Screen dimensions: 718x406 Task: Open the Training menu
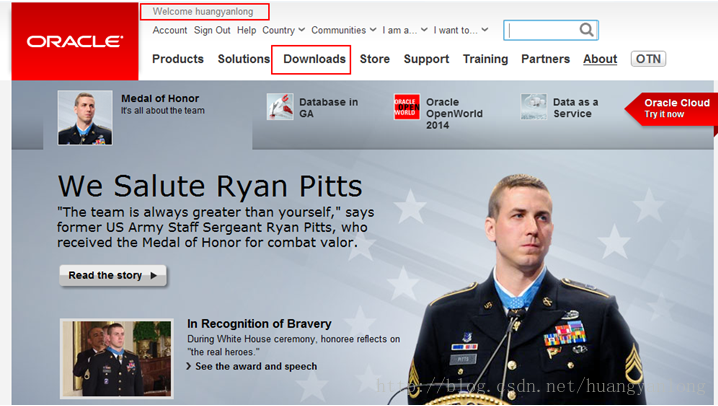point(485,59)
